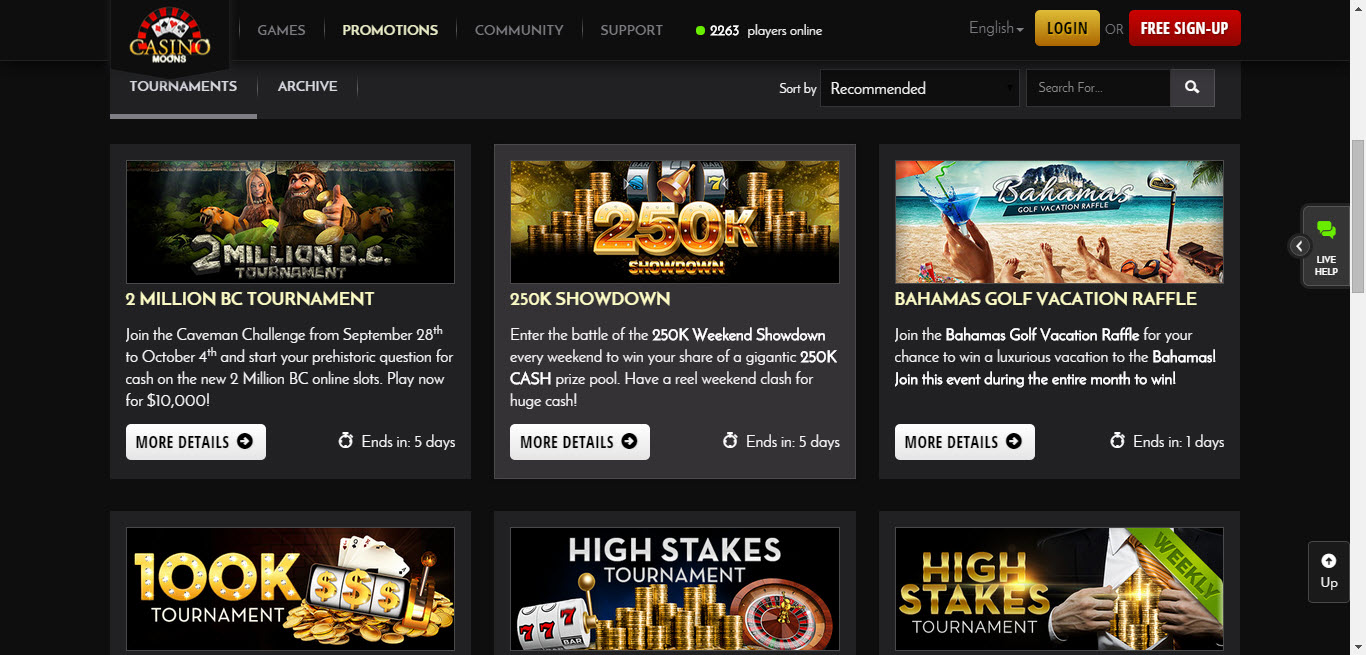This screenshot has height=655, width=1366.
Task: Click the green players online indicator dot
Action: (x=700, y=30)
